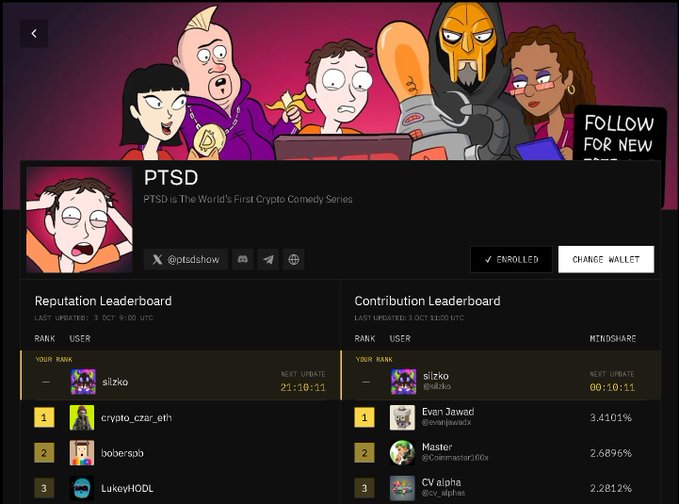Open Evan Jawad contributor profile
The height and width of the screenshot is (504, 679).
click(448, 412)
